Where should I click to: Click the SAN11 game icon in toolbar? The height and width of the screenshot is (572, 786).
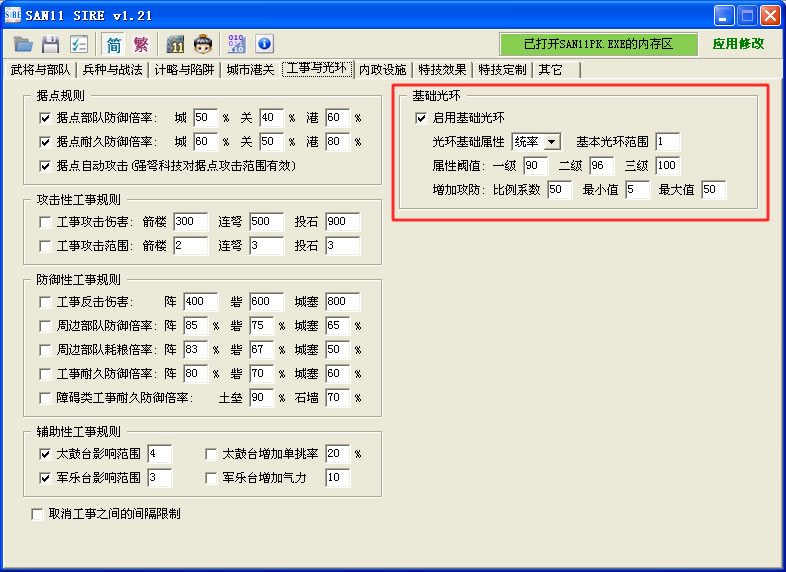[x=176, y=44]
